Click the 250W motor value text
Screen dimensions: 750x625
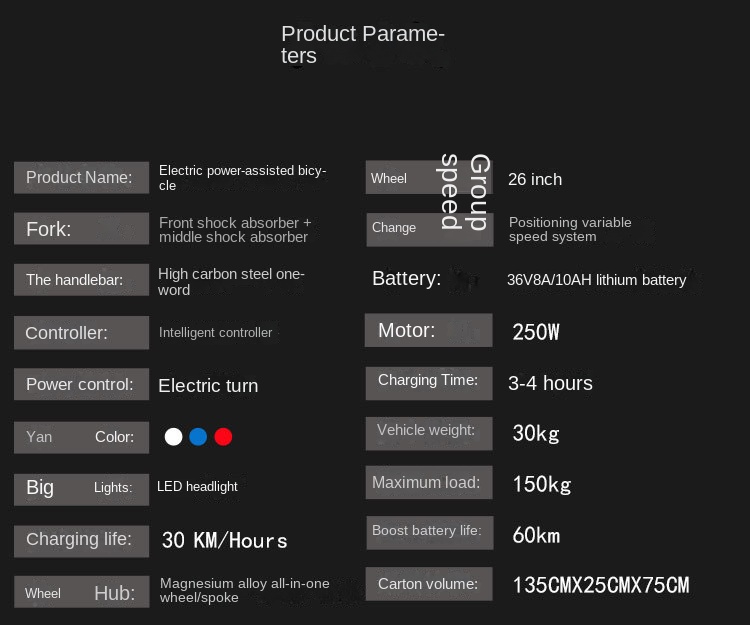[536, 332]
